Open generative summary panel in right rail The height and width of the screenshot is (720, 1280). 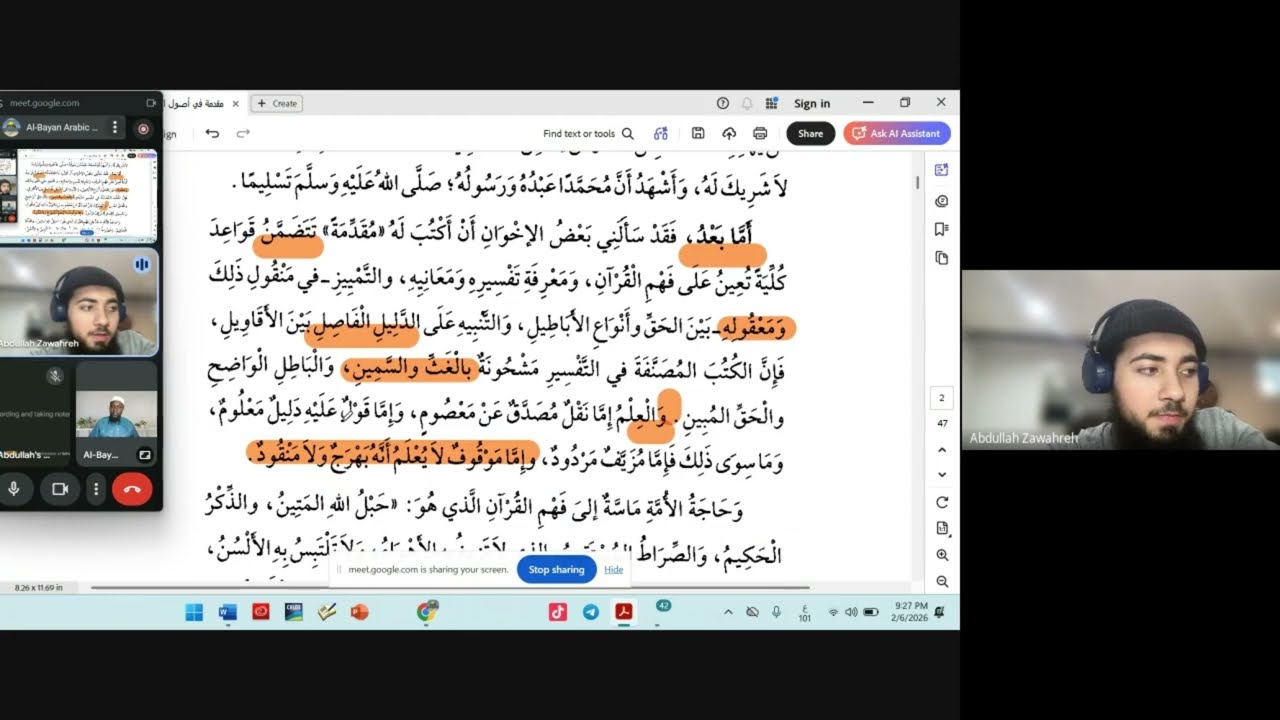pos(941,170)
